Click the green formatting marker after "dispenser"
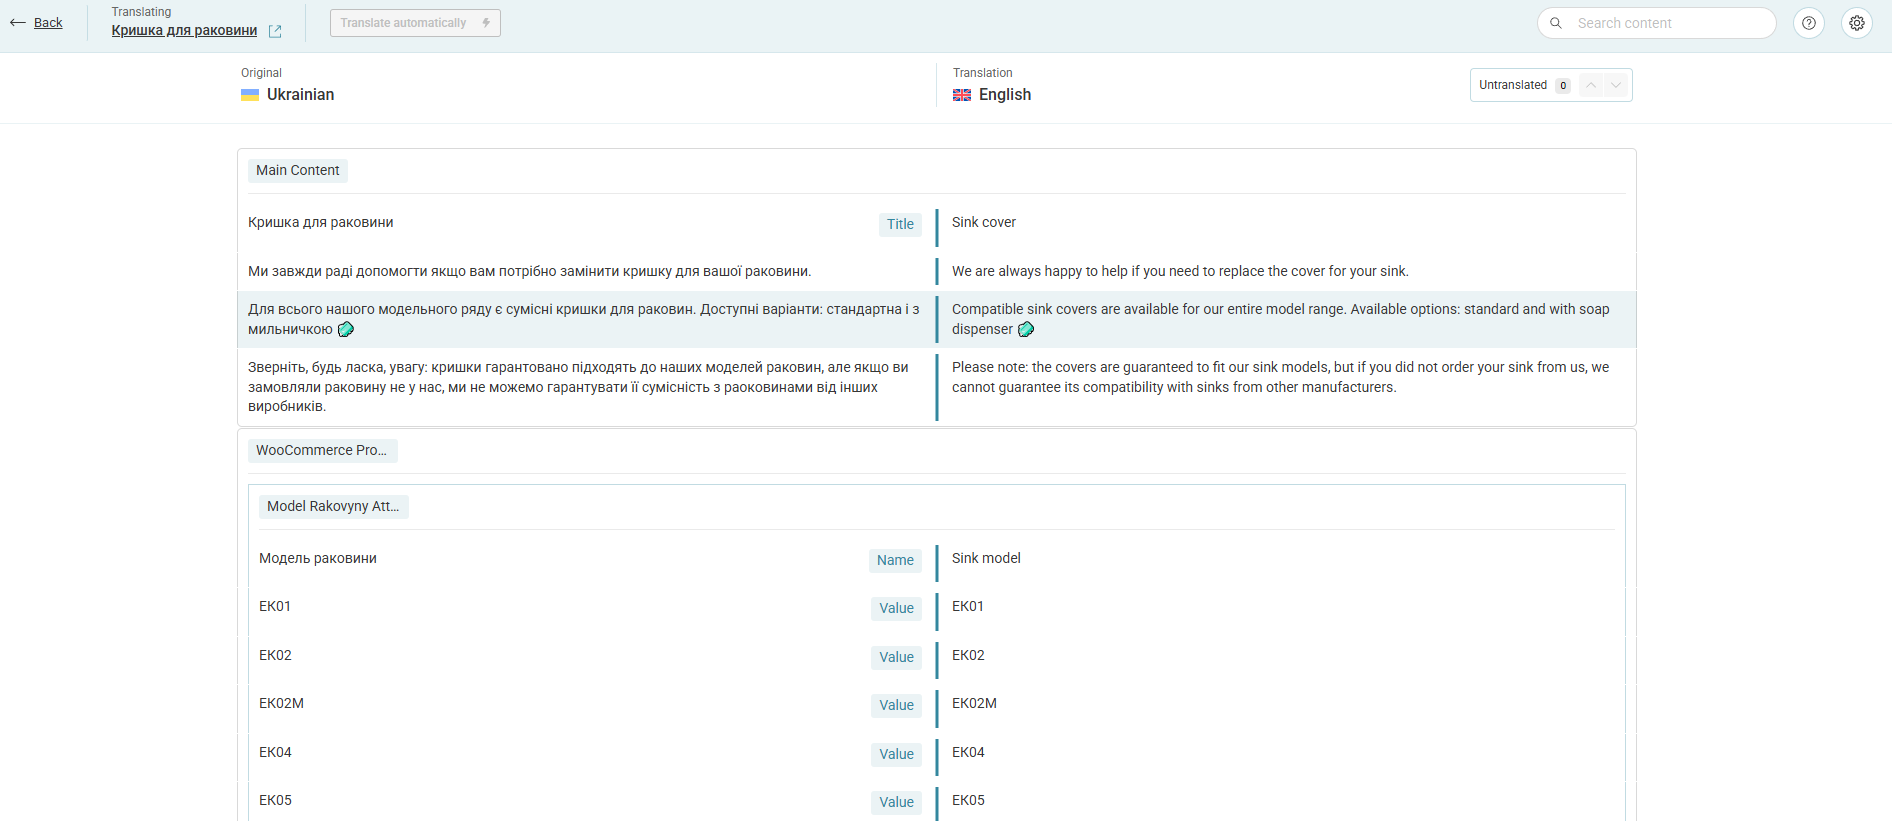The image size is (1892, 821). tap(1026, 329)
